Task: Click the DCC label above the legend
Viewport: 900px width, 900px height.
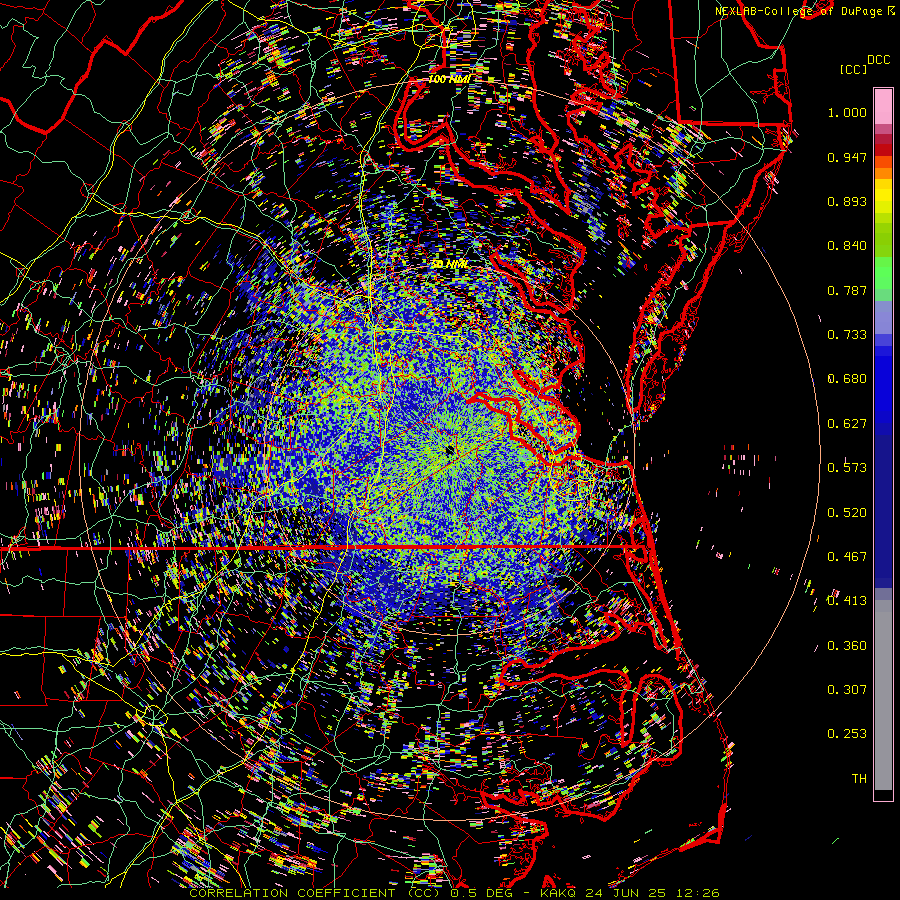Action: [879, 60]
